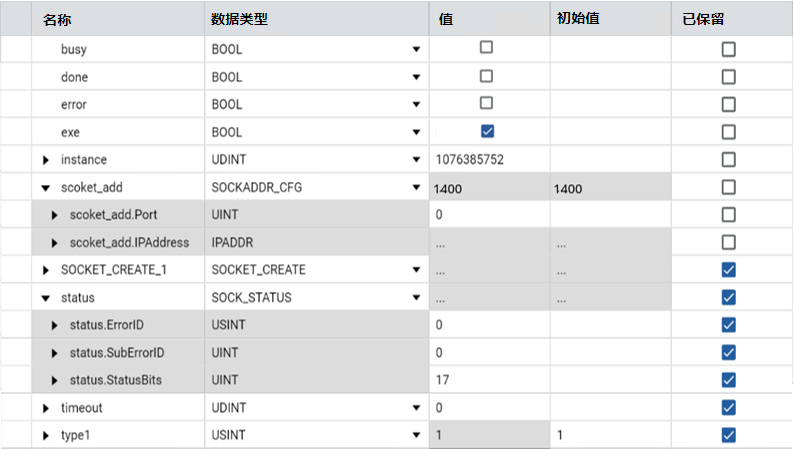794x449 pixels.
Task: Click the 数据类型 column header
Action: (x=239, y=19)
